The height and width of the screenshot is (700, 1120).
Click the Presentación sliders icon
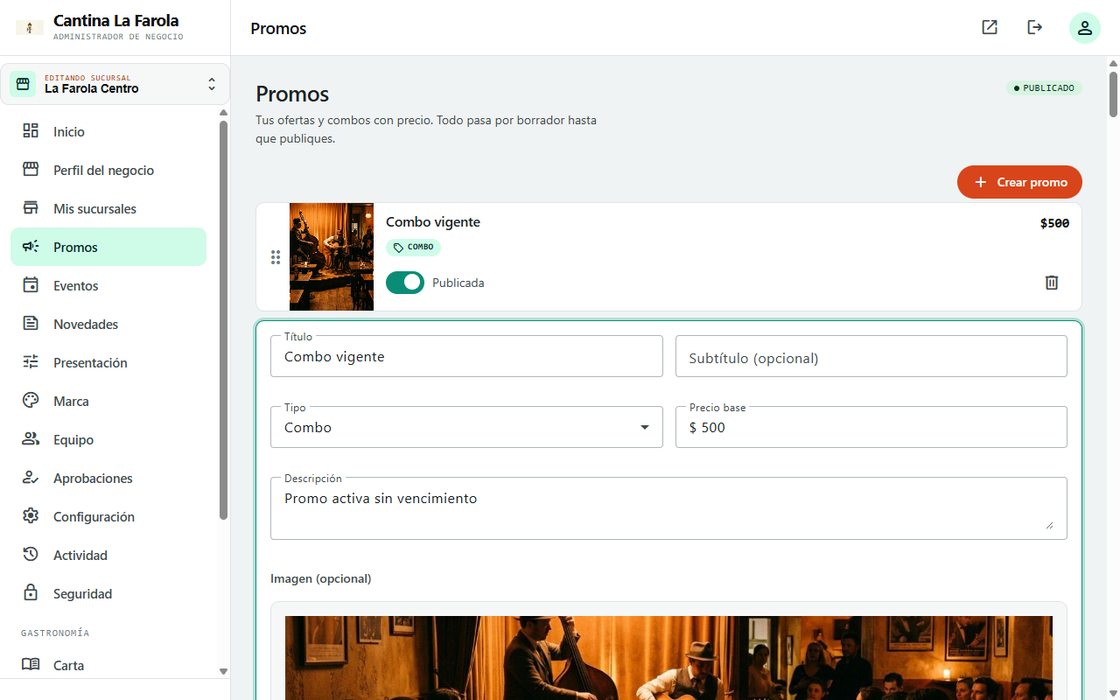30,362
